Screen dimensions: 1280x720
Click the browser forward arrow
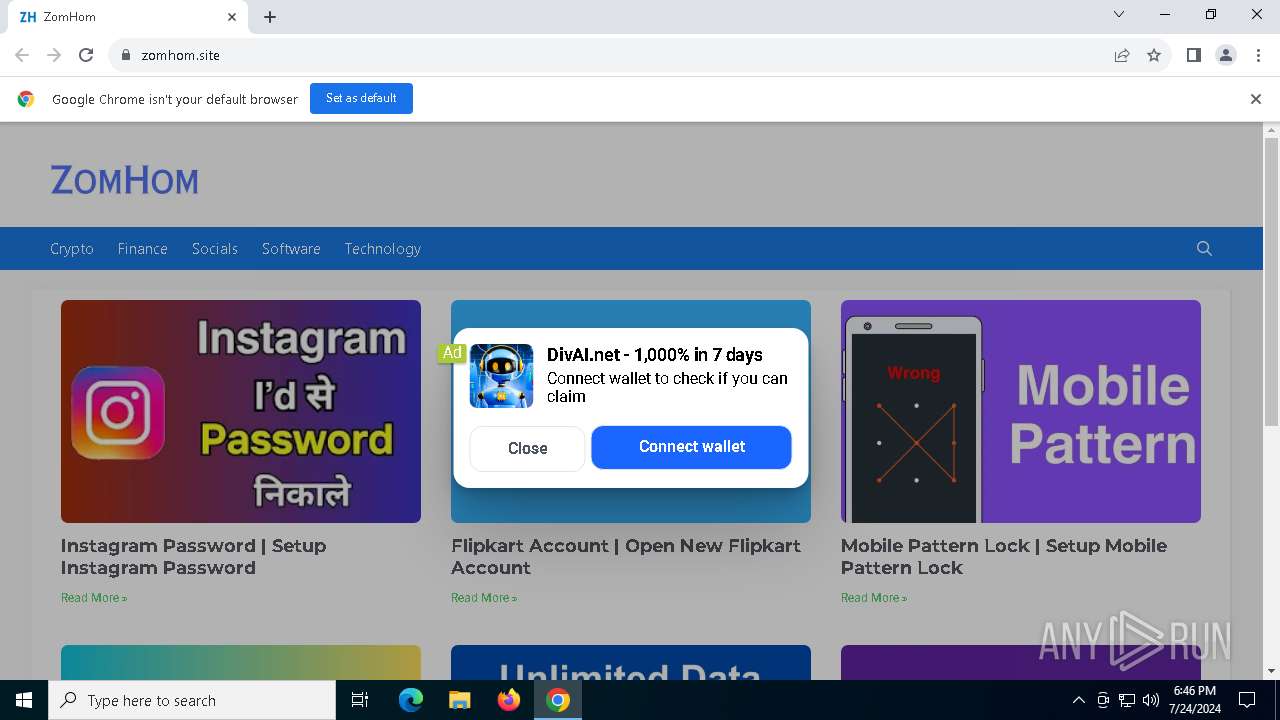click(x=54, y=55)
